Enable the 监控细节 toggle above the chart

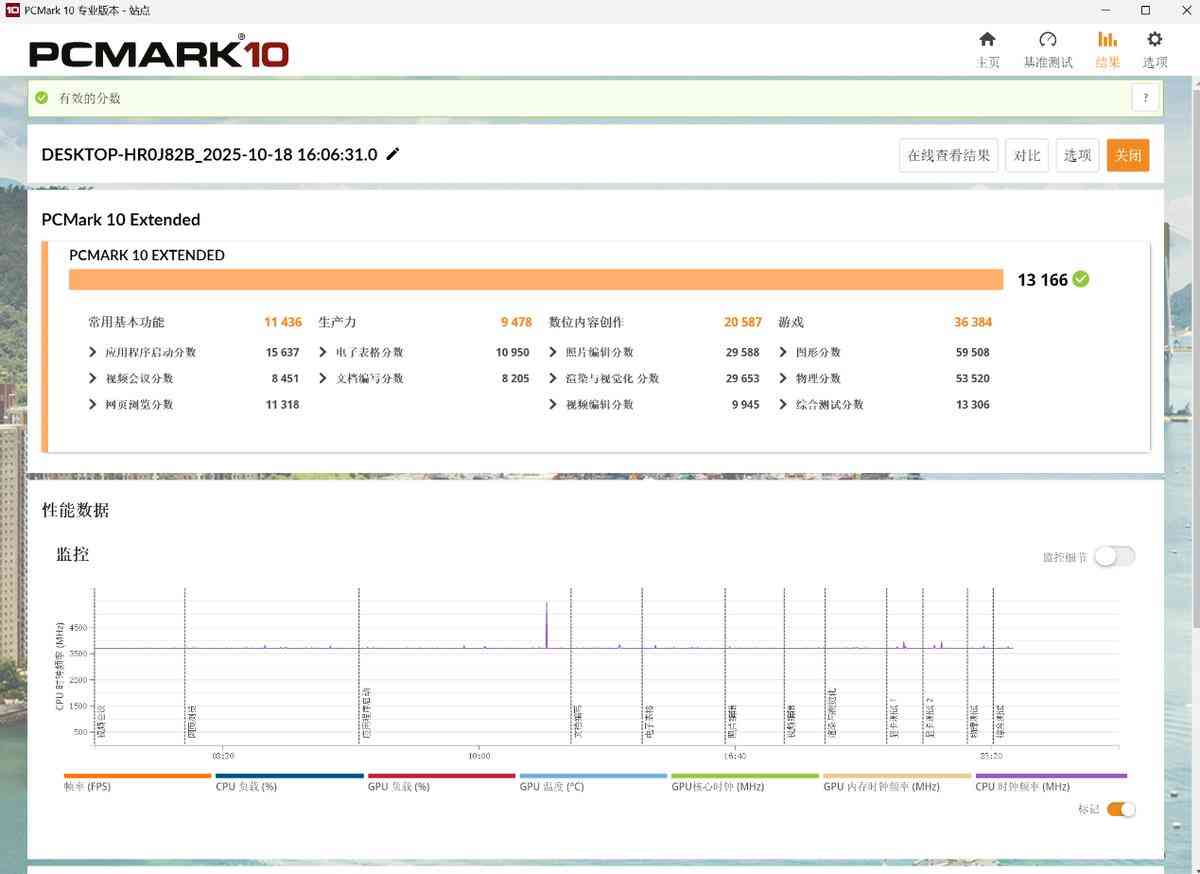[x=1114, y=555]
